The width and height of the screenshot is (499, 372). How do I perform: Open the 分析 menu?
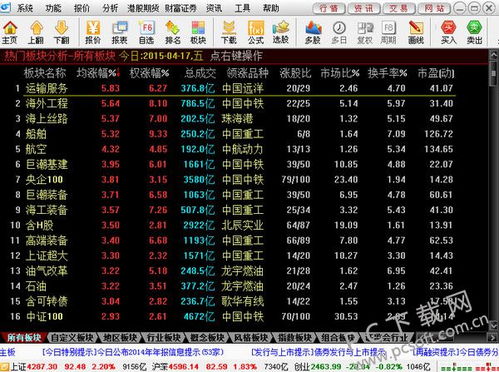pyautogui.click(x=110, y=8)
